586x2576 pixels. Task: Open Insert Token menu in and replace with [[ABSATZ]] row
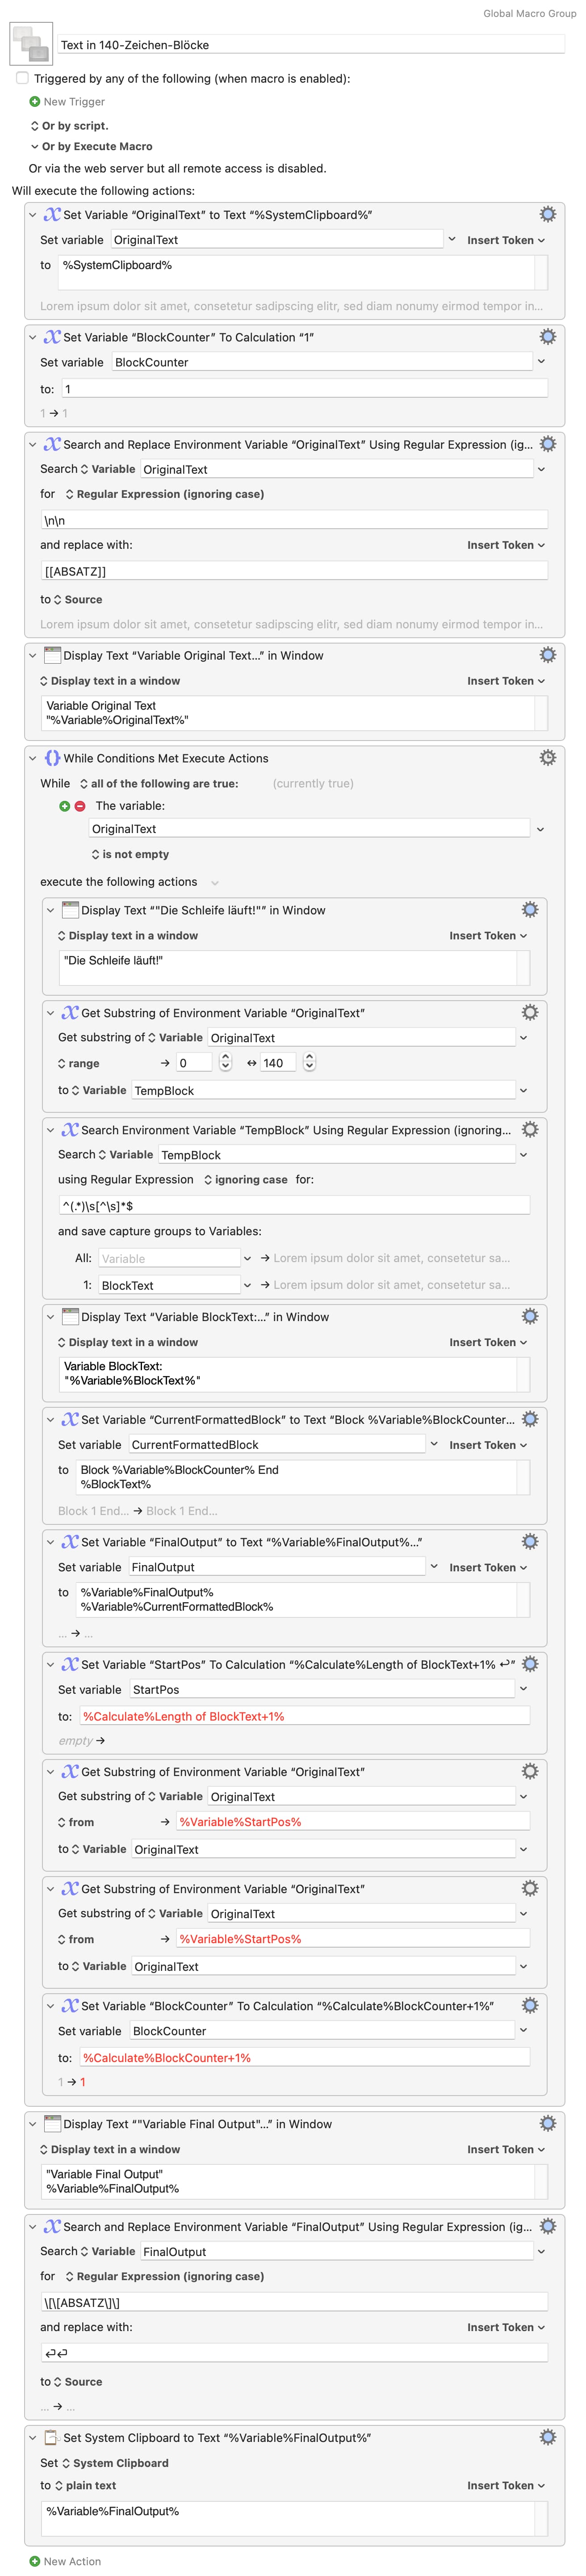coord(506,545)
